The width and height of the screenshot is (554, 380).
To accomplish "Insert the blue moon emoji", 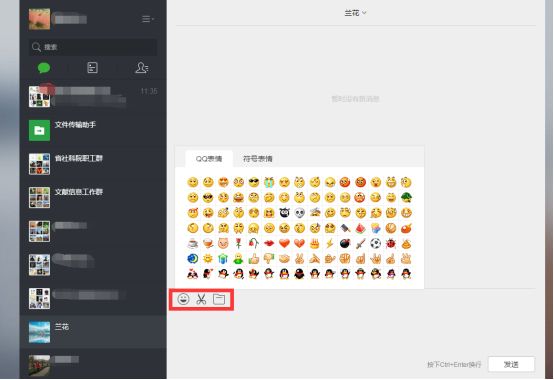I will pyautogui.click(x=193, y=259).
